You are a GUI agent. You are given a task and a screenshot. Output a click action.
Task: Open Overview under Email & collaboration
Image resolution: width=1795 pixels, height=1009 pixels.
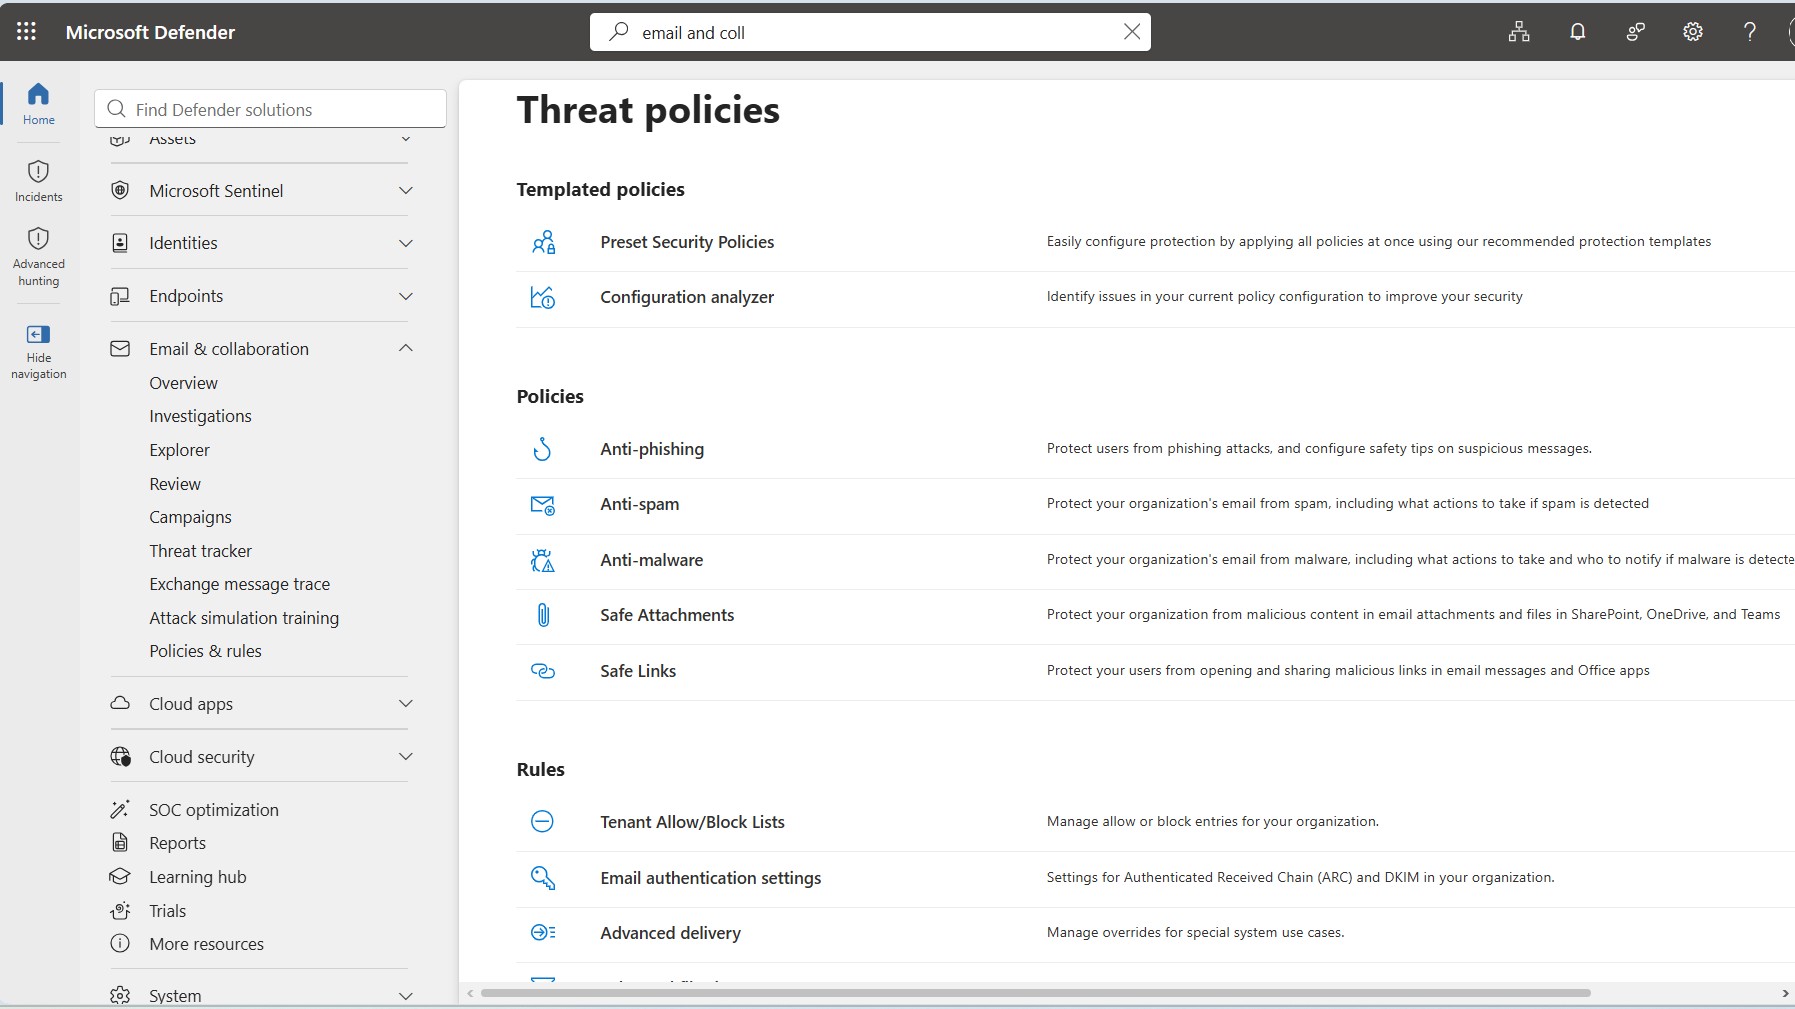183,383
